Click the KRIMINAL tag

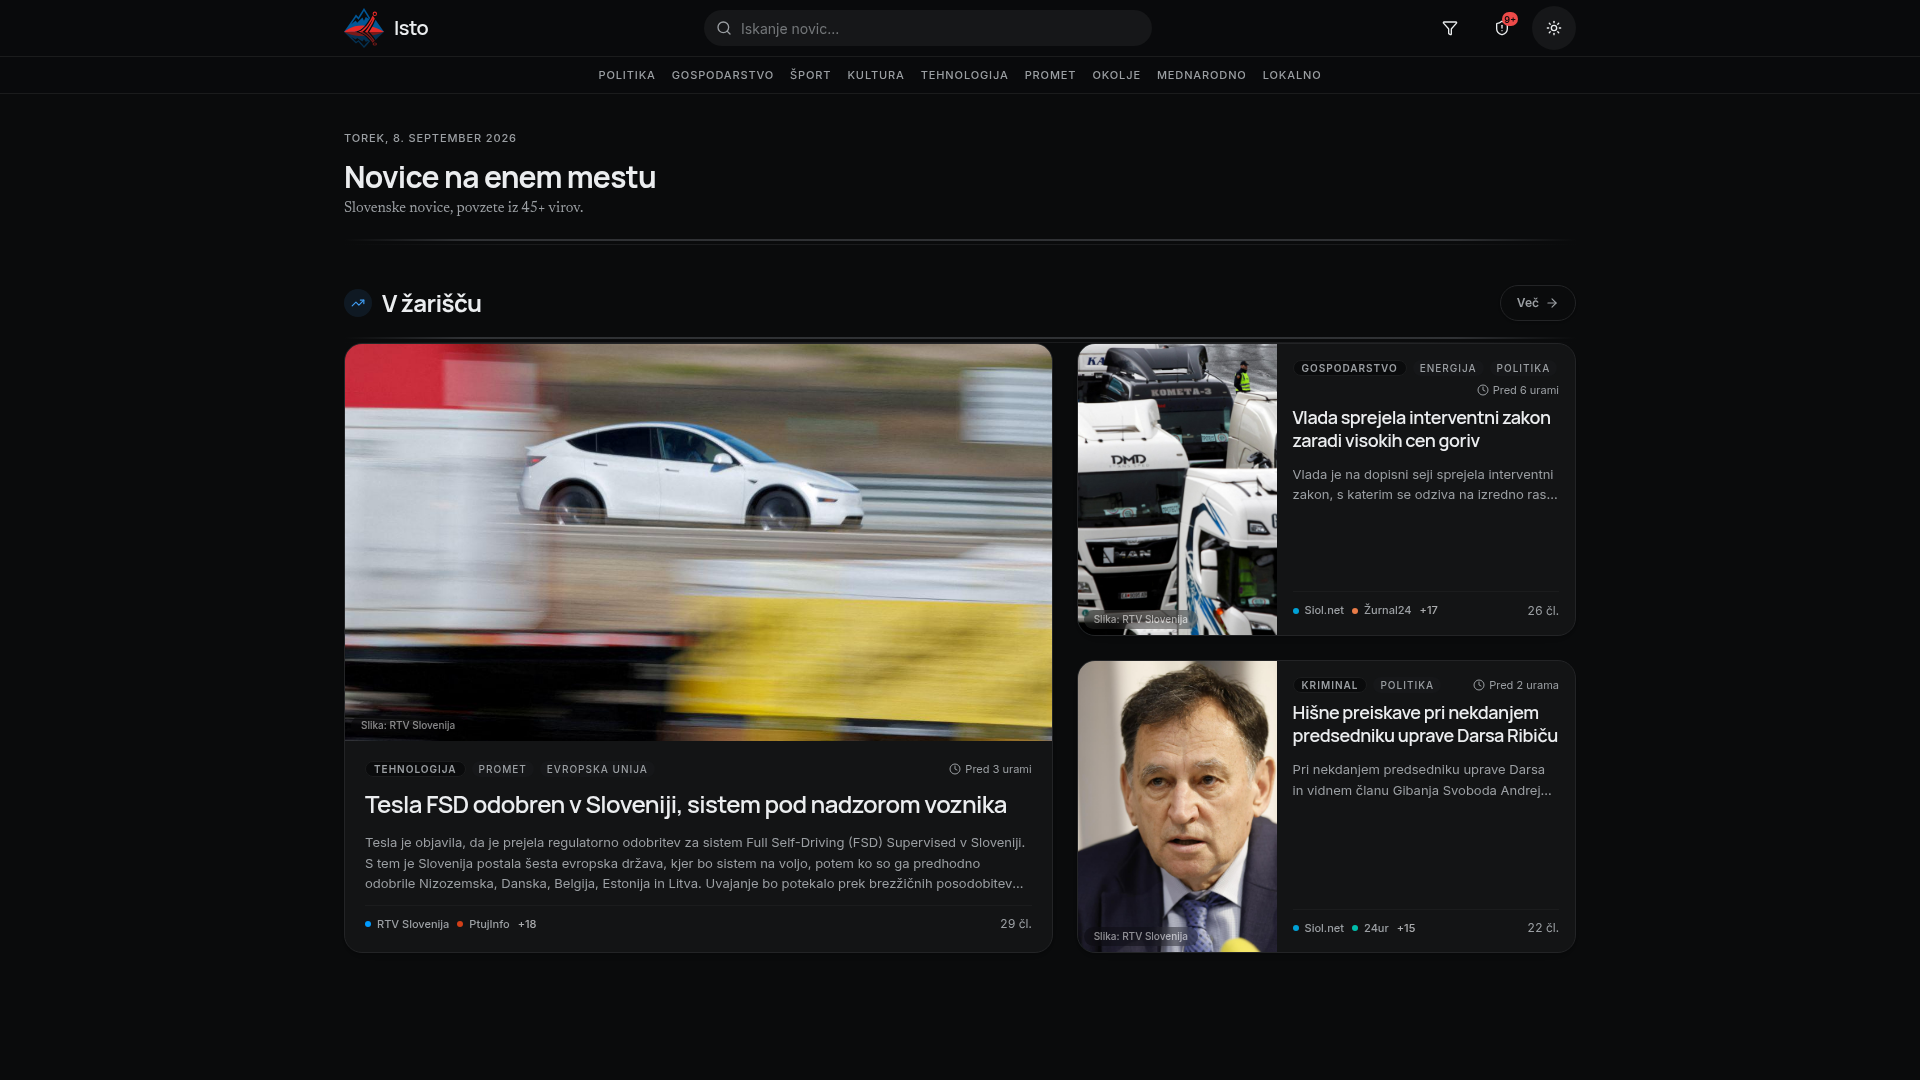point(1329,685)
